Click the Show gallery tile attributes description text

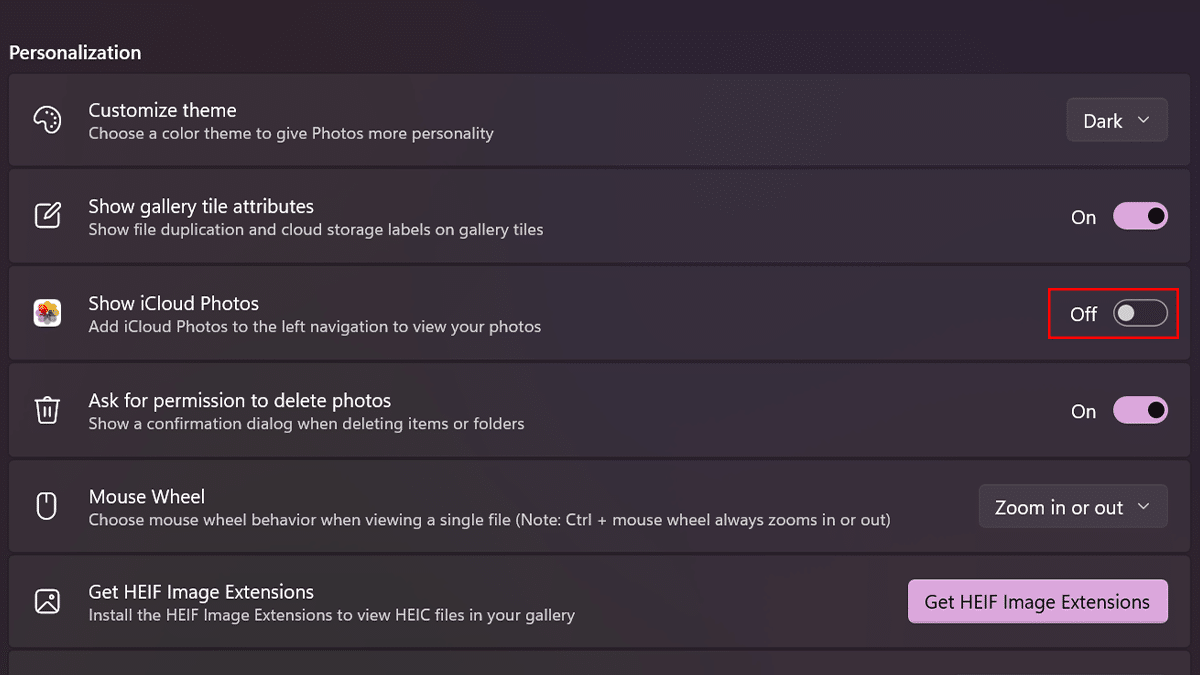point(315,230)
